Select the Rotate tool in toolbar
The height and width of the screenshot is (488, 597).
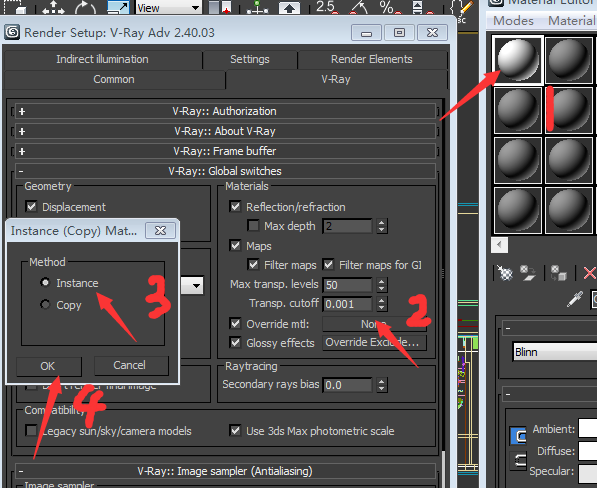[85, 8]
